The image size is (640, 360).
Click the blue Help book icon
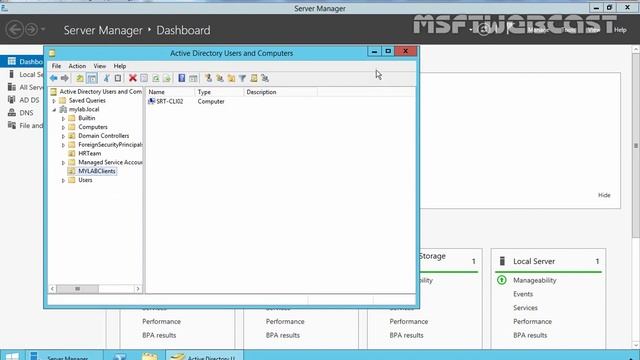(x=182, y=78)
